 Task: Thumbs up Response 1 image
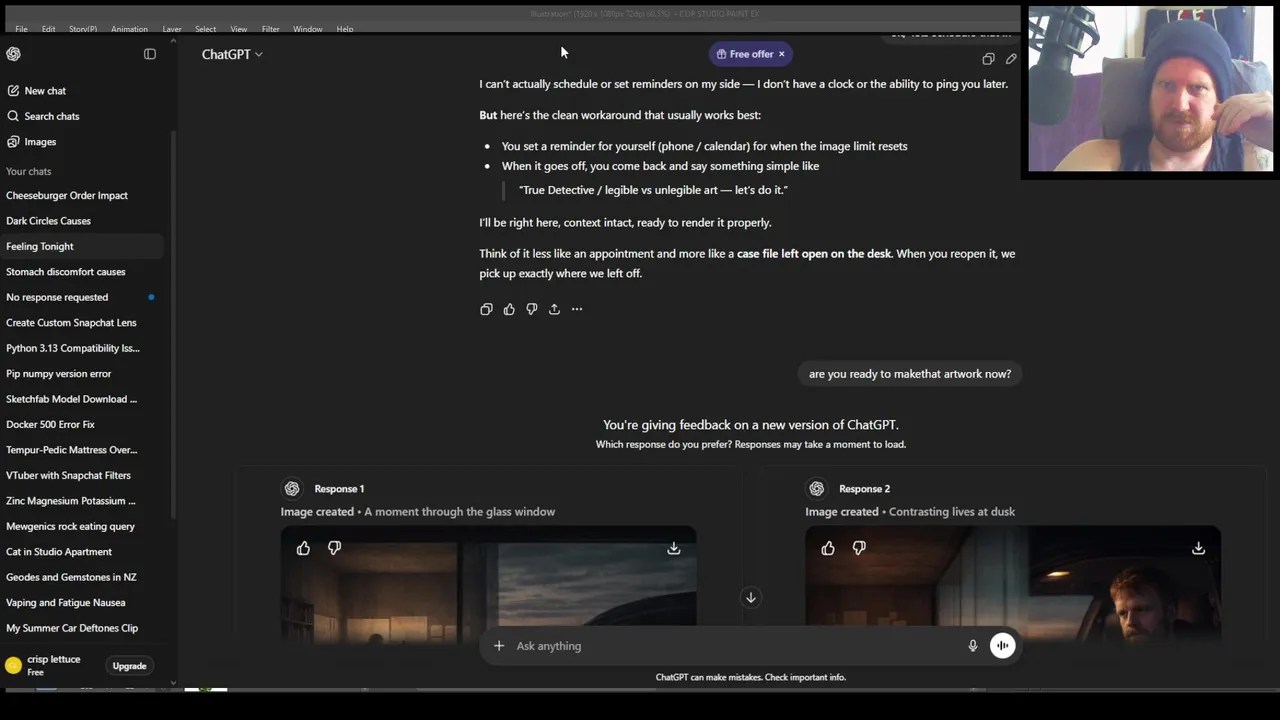303,548
